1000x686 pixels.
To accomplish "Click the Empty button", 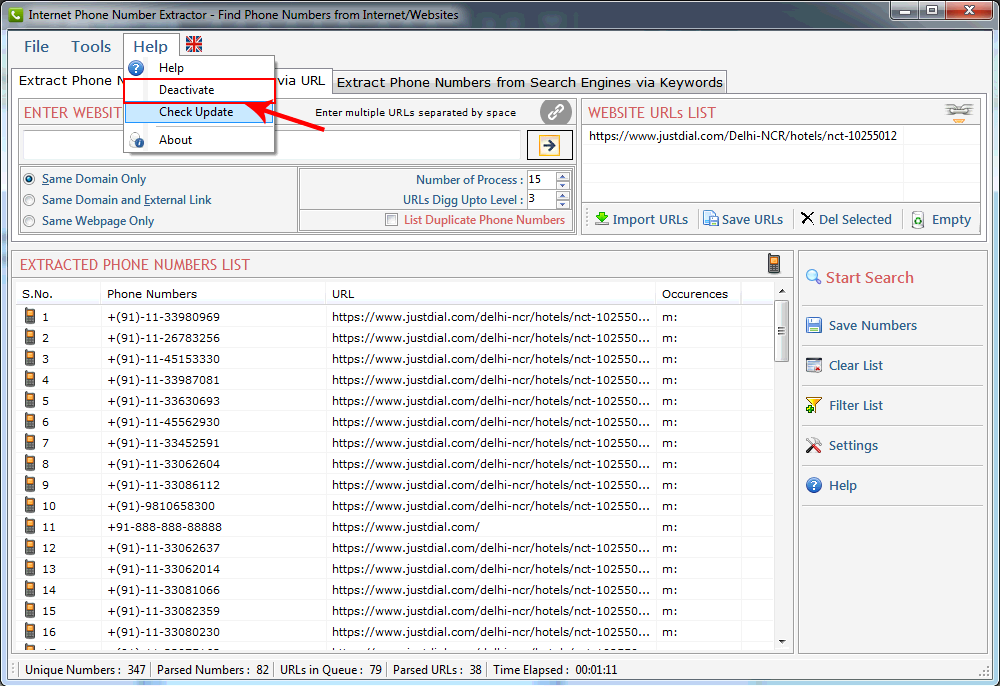I will tap(941, 219).
